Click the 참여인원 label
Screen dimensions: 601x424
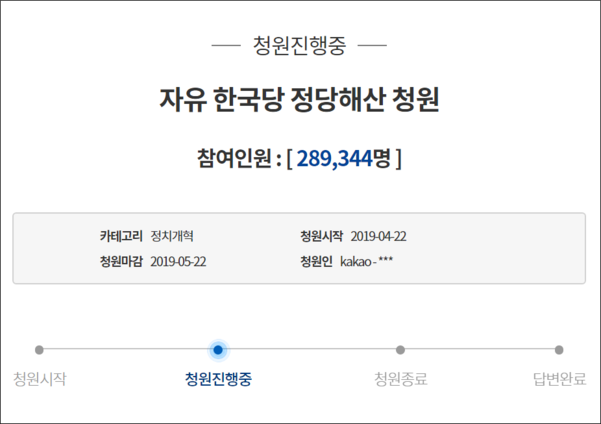pos(234,158)
